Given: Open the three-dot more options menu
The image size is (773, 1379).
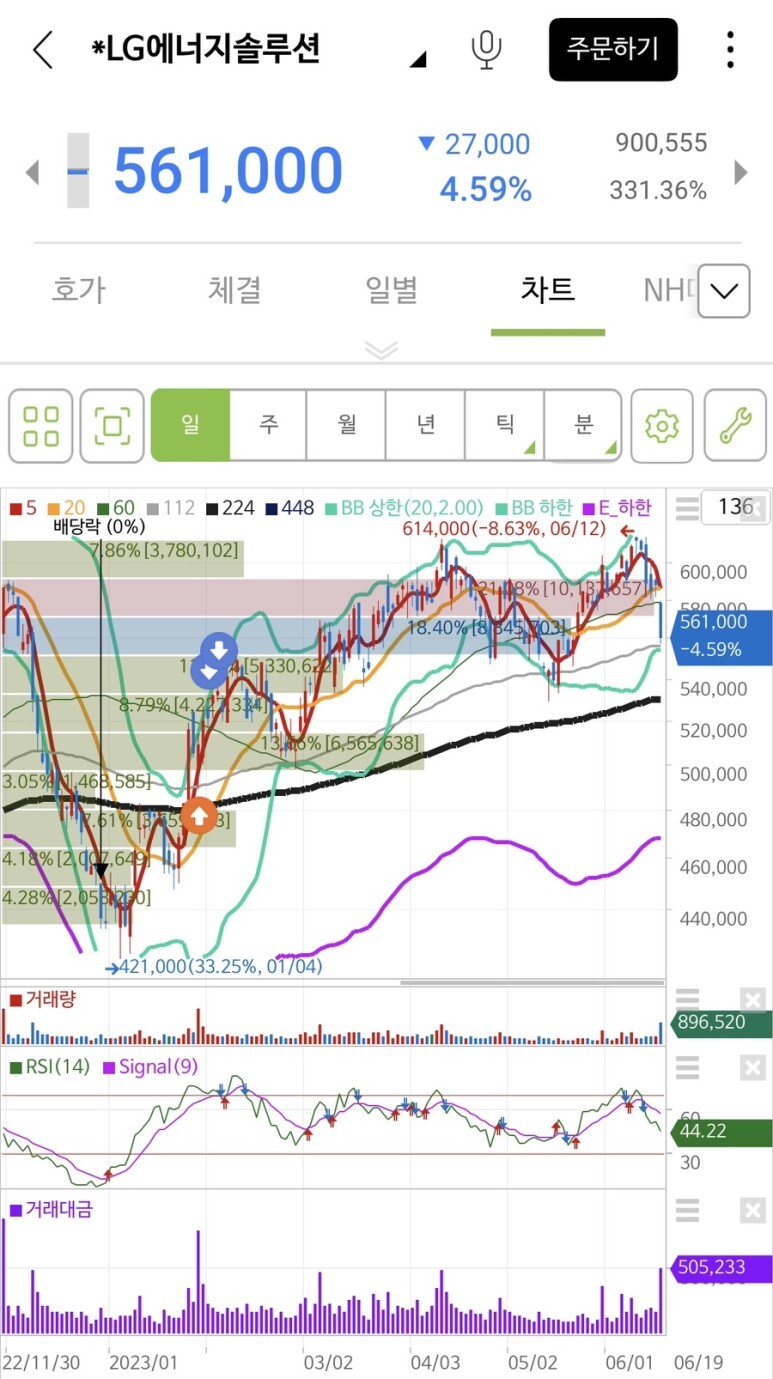Looking at the screenshot, I should (731, 49).
